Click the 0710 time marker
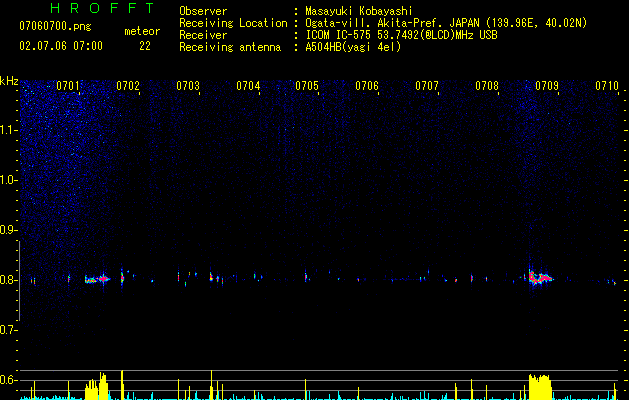The height and width of the screenshot is (400, 629). pos(607,86)
